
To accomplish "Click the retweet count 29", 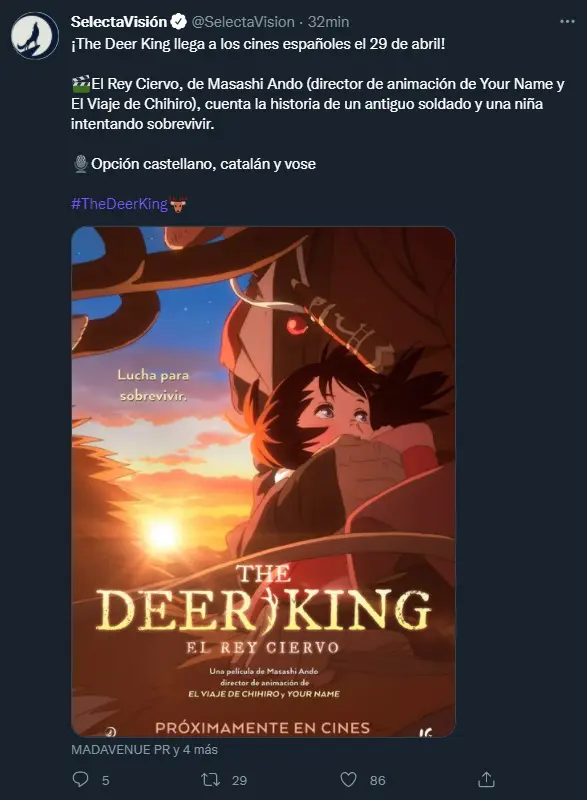I will click(x=239, y=780).
